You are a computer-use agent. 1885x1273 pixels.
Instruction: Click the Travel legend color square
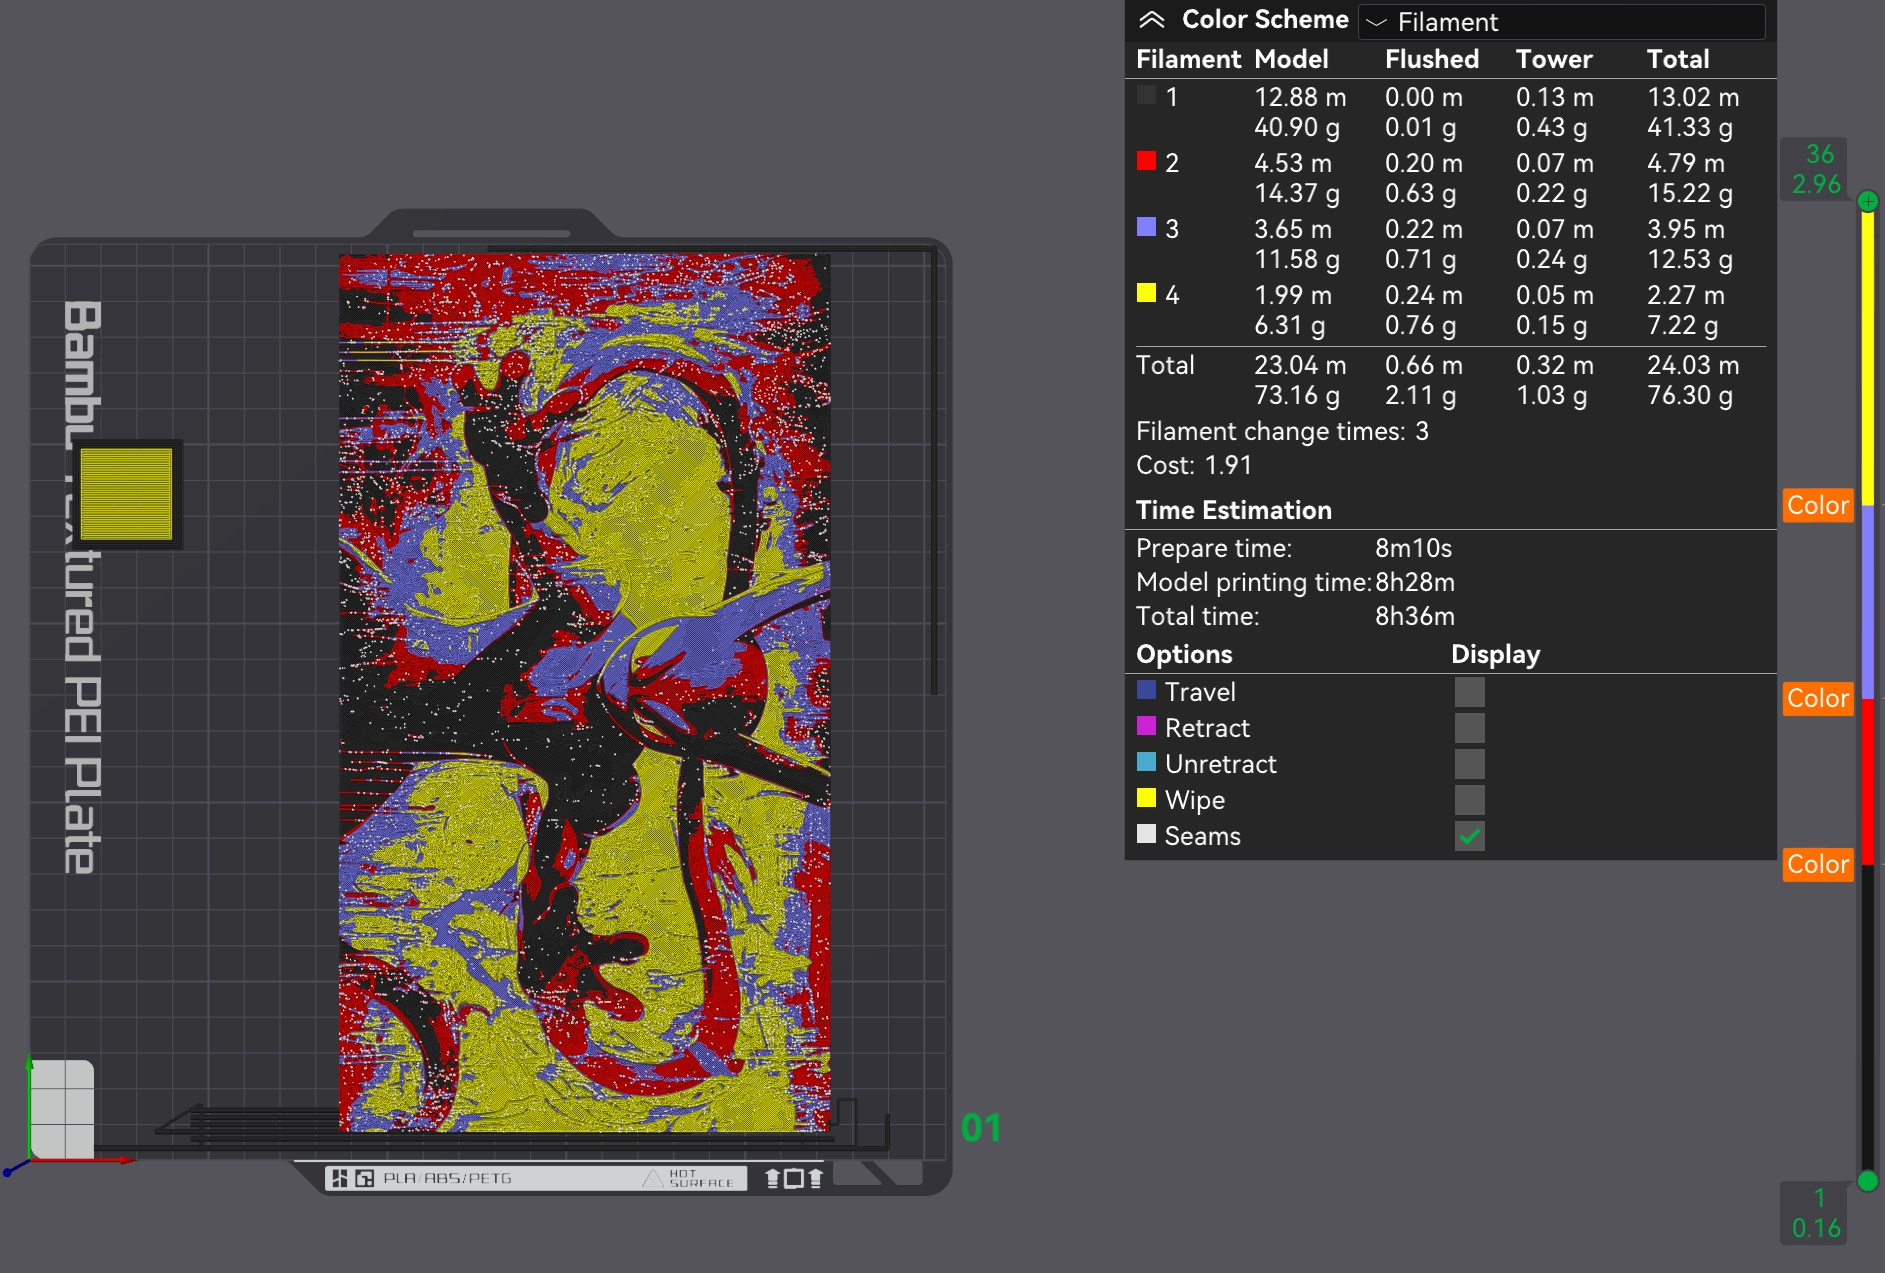(1146, 690)
